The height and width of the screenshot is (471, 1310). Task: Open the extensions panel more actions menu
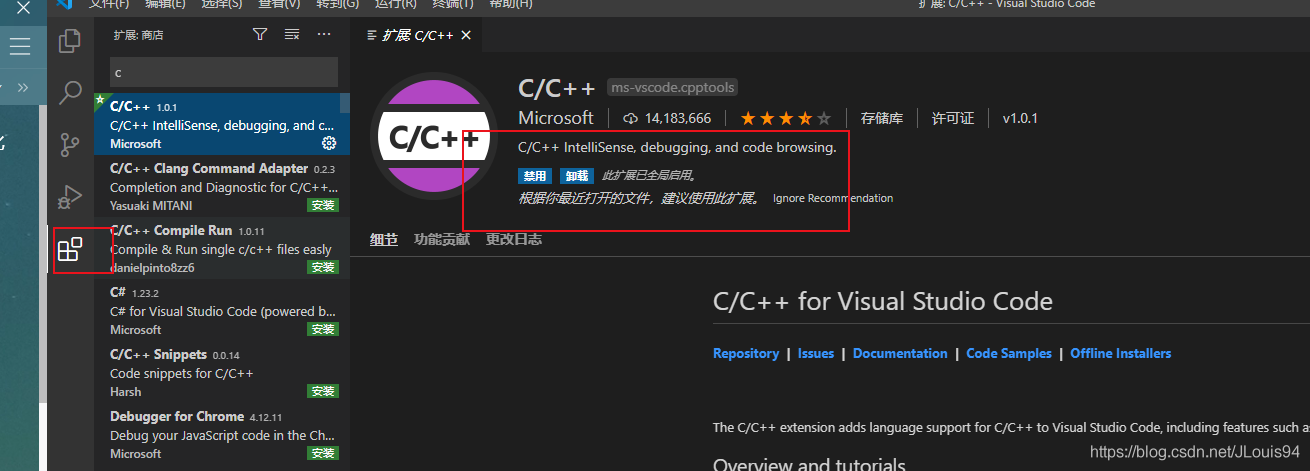(x=324, y=34)
